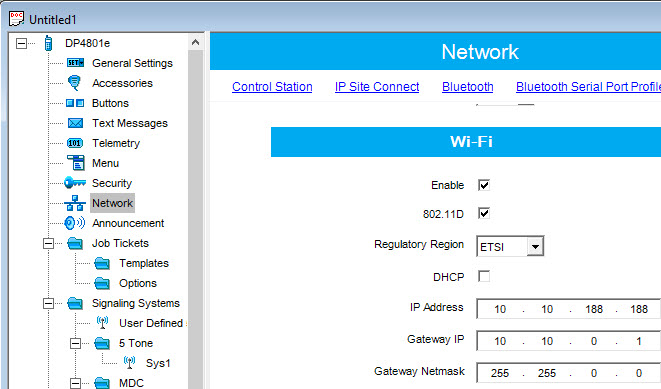
Task: Click the MDC folder icon
Action: pos(102,383)
